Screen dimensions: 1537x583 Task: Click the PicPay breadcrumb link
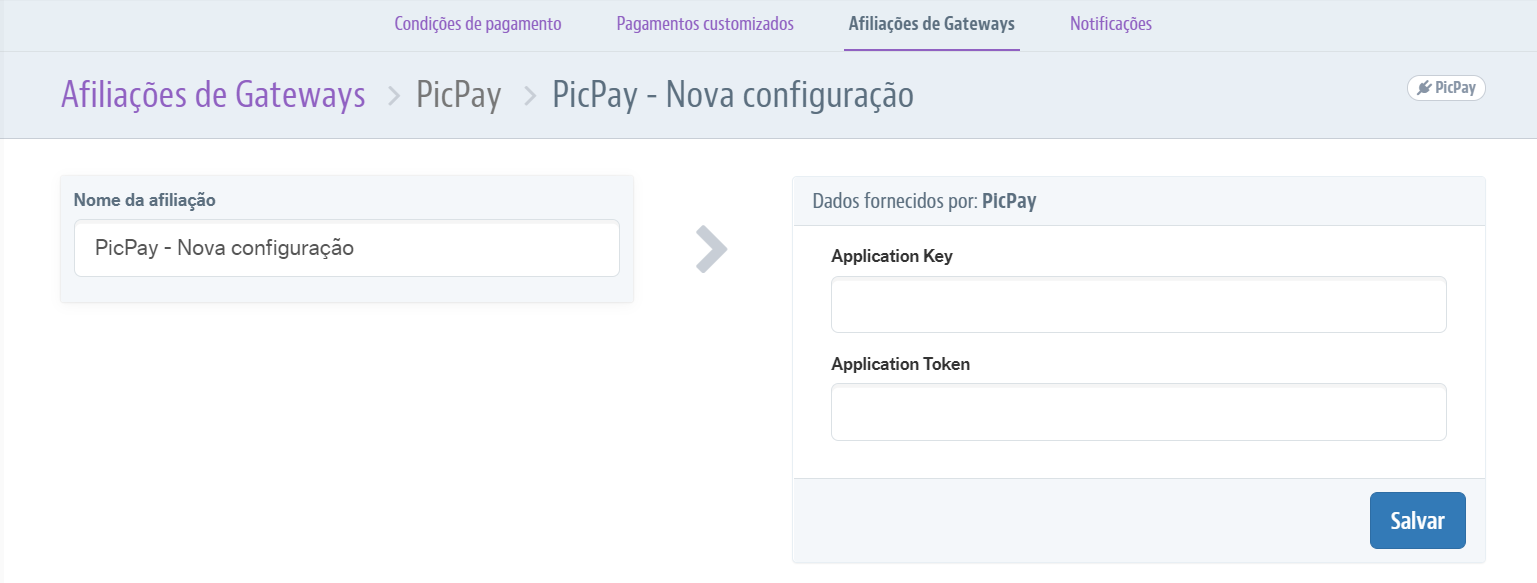[x=459, y=96]
